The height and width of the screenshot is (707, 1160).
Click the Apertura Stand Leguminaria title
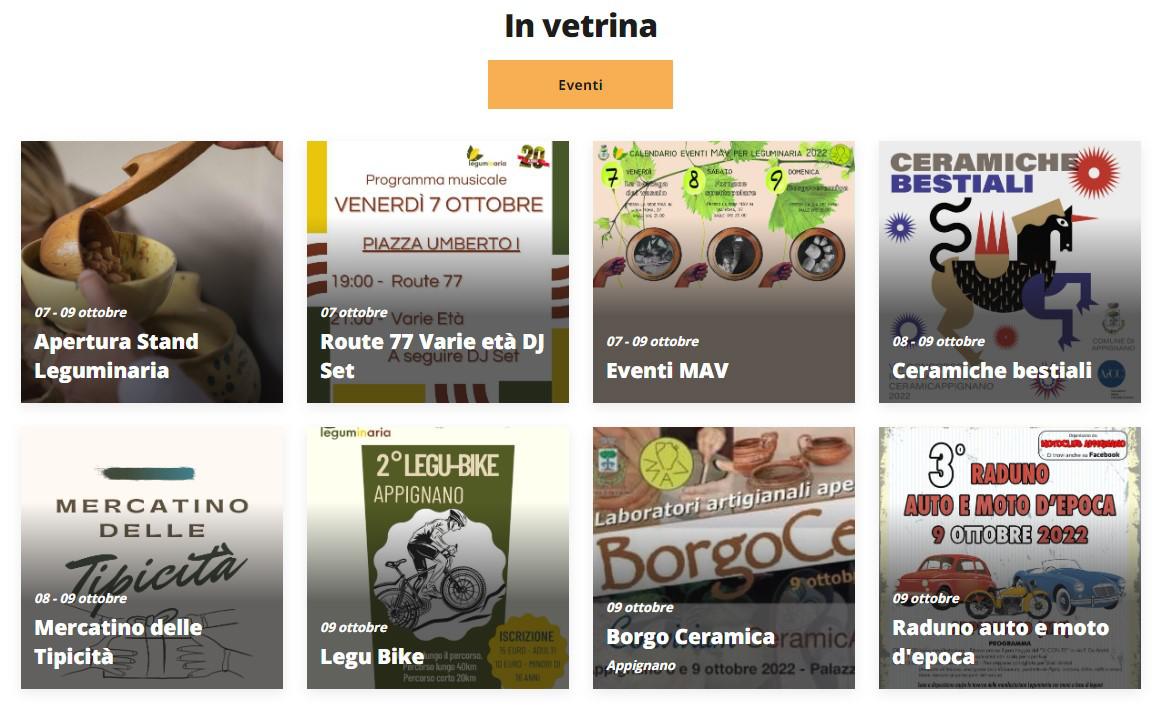coord(116,356)
